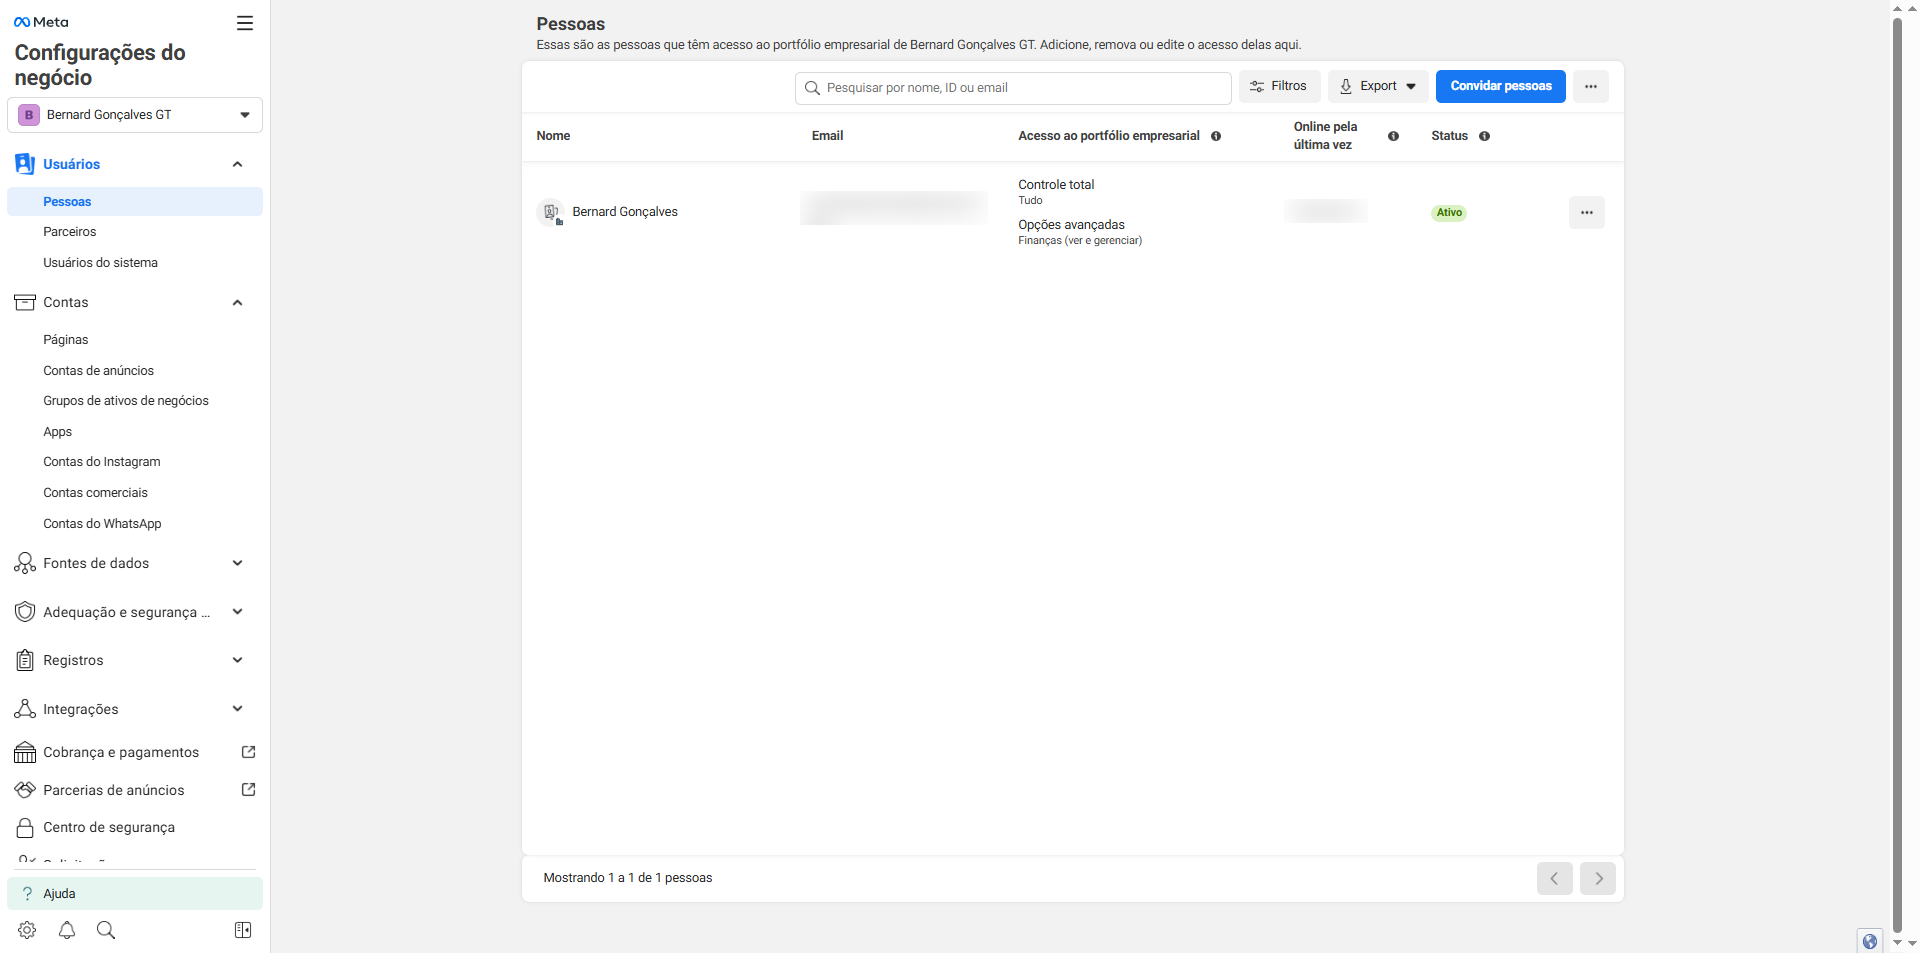Expand the Integrações section
This screenshot has height=953, width=1920.
[237, 709]
